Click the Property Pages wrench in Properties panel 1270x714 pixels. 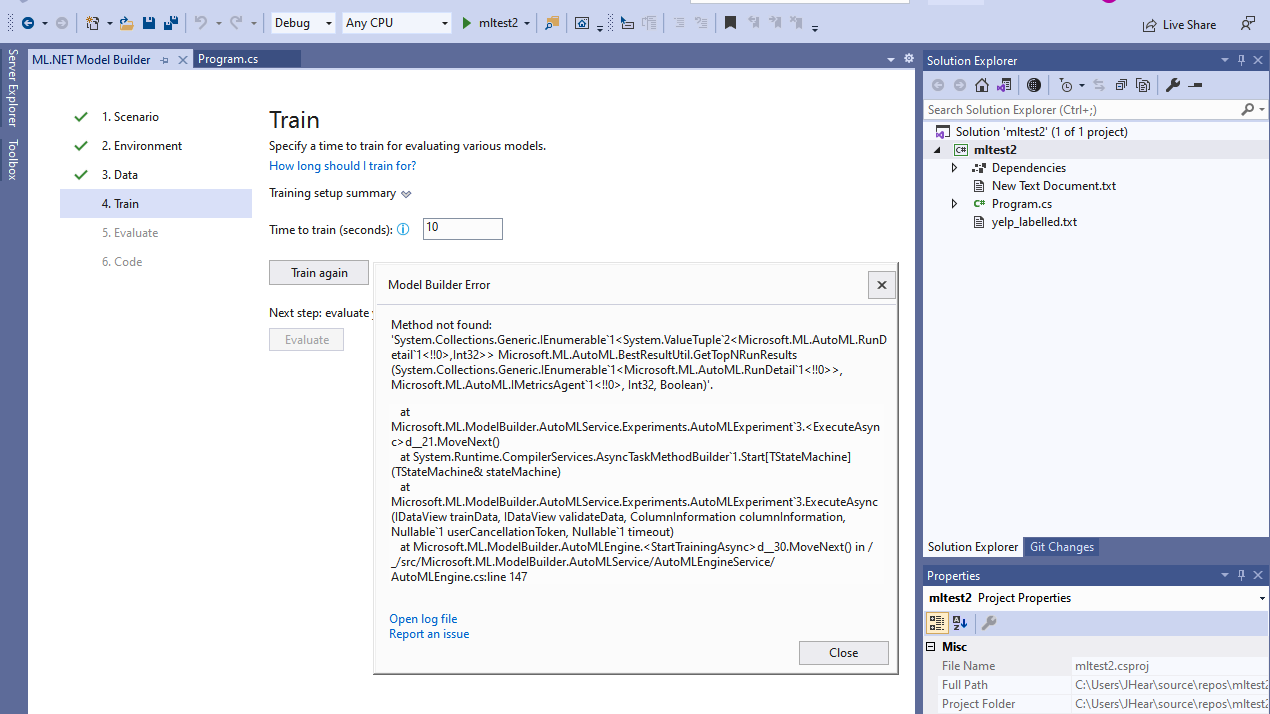click(x=988, y=622)
